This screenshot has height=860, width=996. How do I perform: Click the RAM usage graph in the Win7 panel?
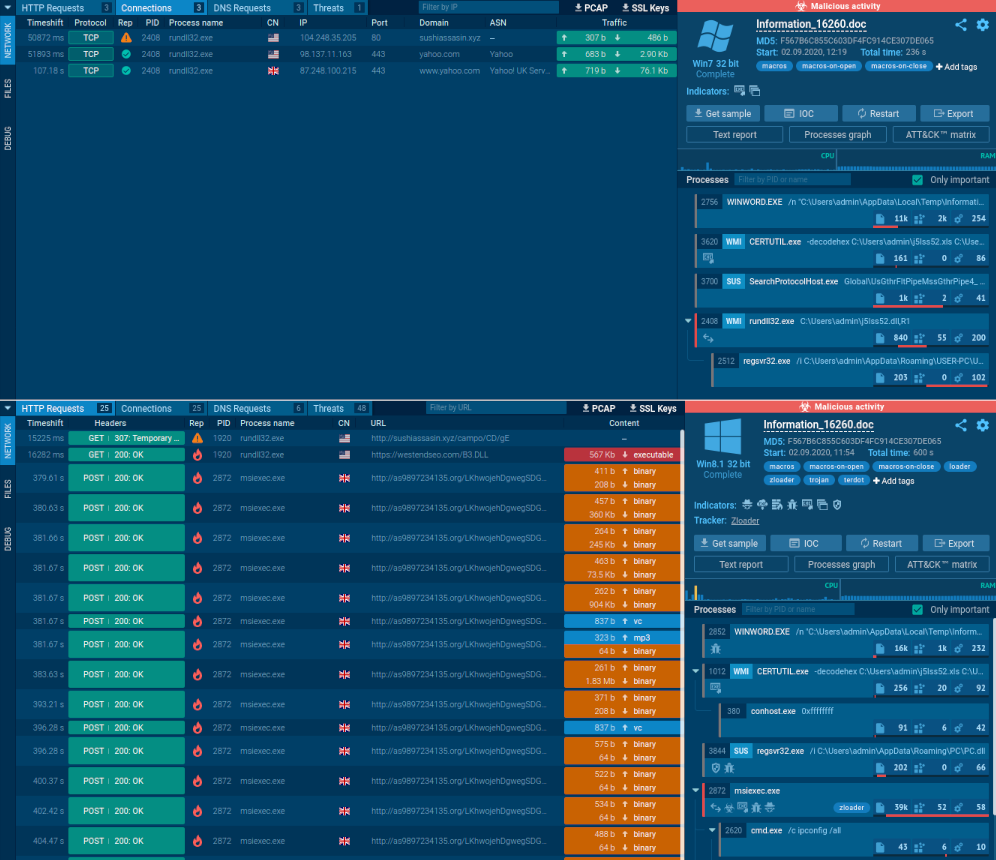[917, 160]
